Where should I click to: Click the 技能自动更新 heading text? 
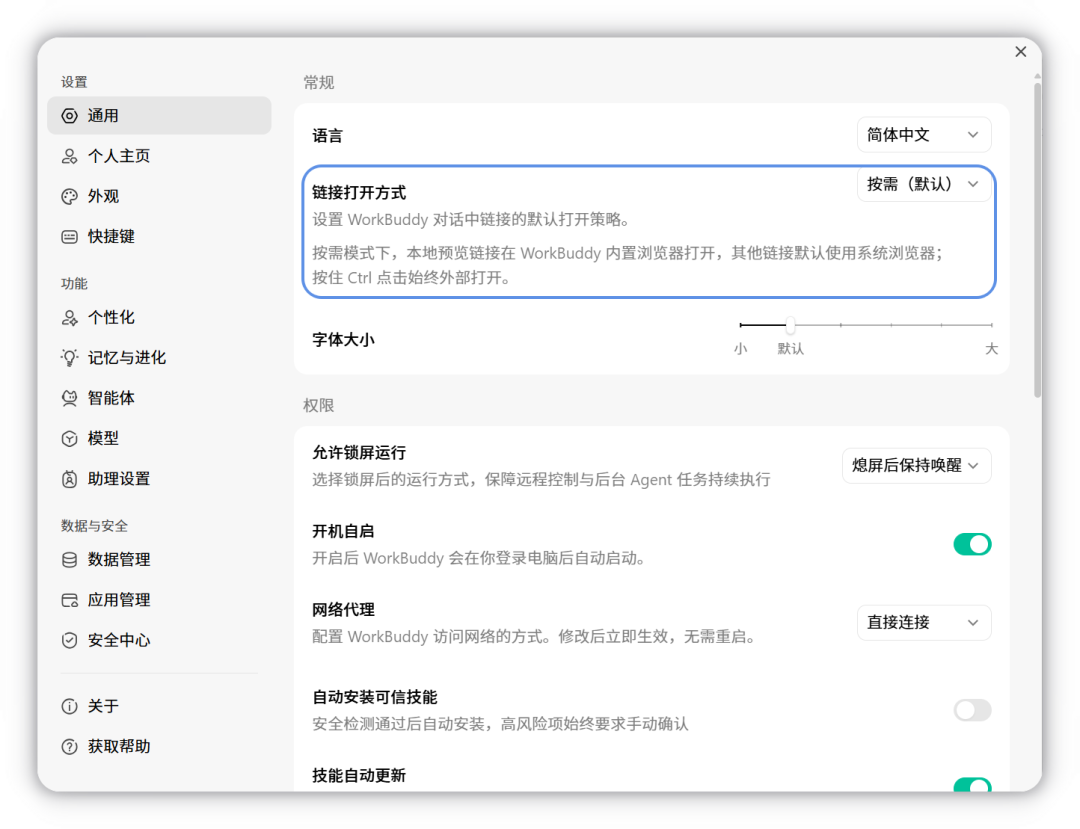(359, 776)
